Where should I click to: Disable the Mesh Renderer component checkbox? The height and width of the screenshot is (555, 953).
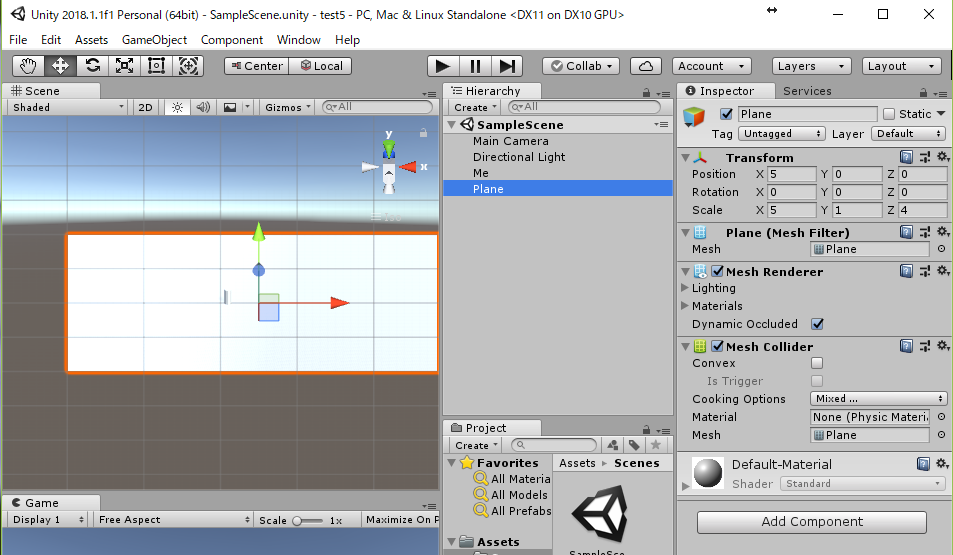click(718, 271)
